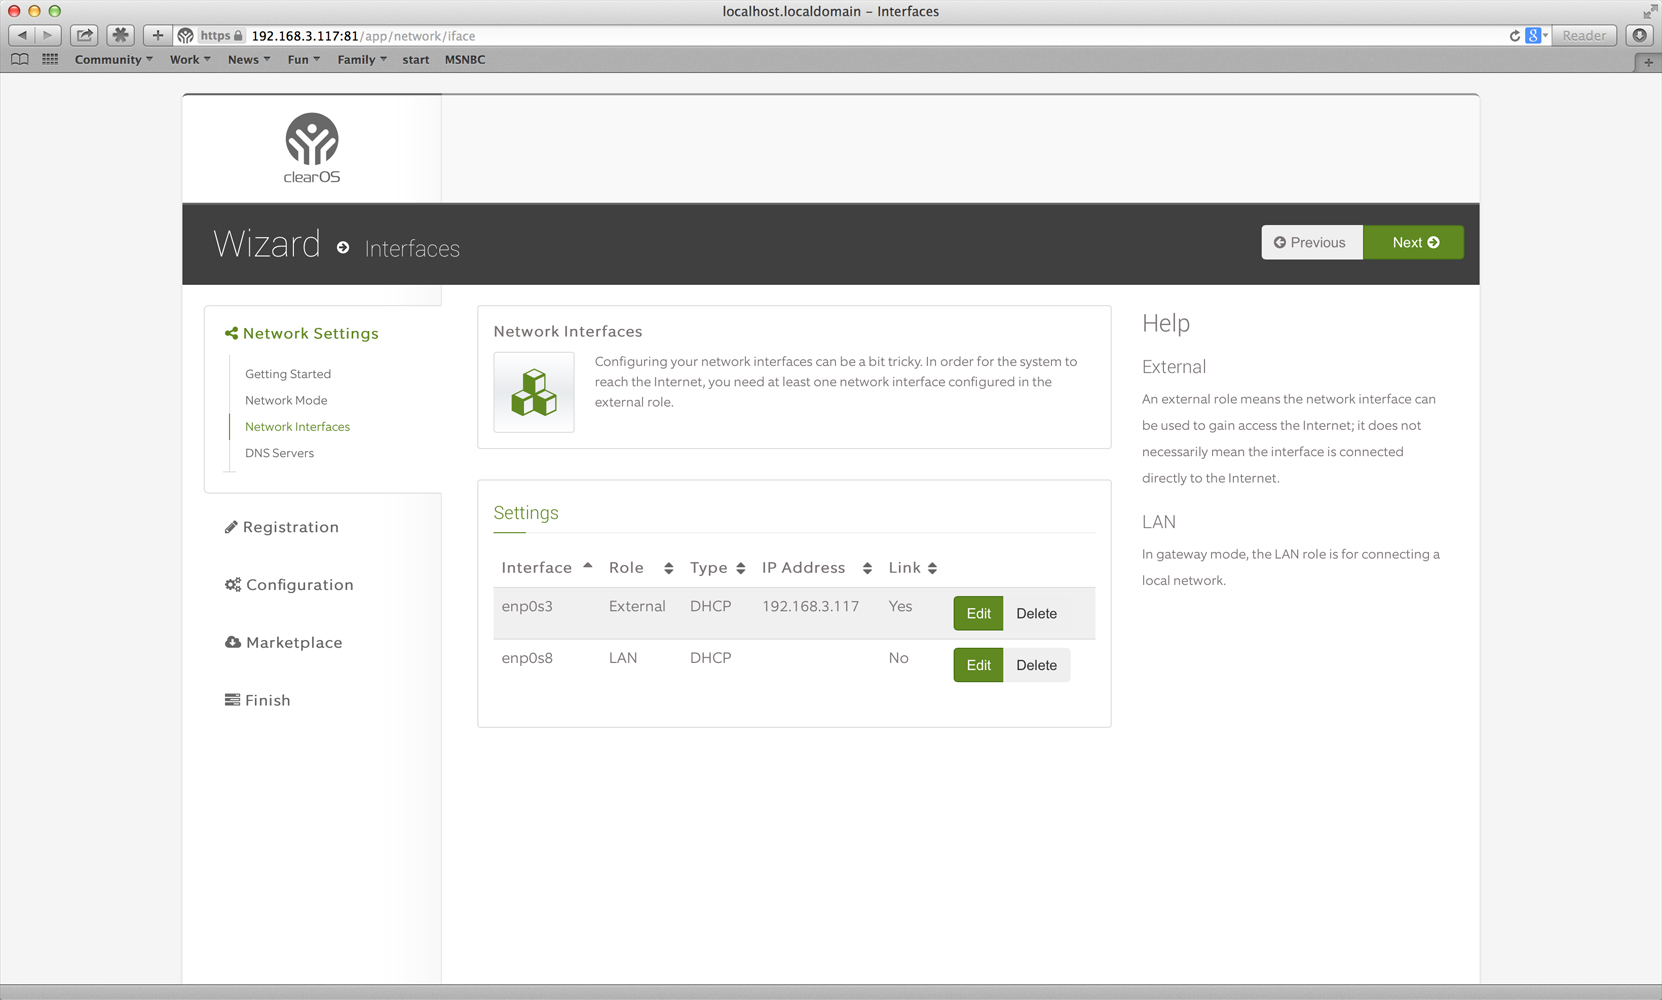Open the Marketplace section
The height and width of the screenshot is (1000, 1662).
[284, 643]
